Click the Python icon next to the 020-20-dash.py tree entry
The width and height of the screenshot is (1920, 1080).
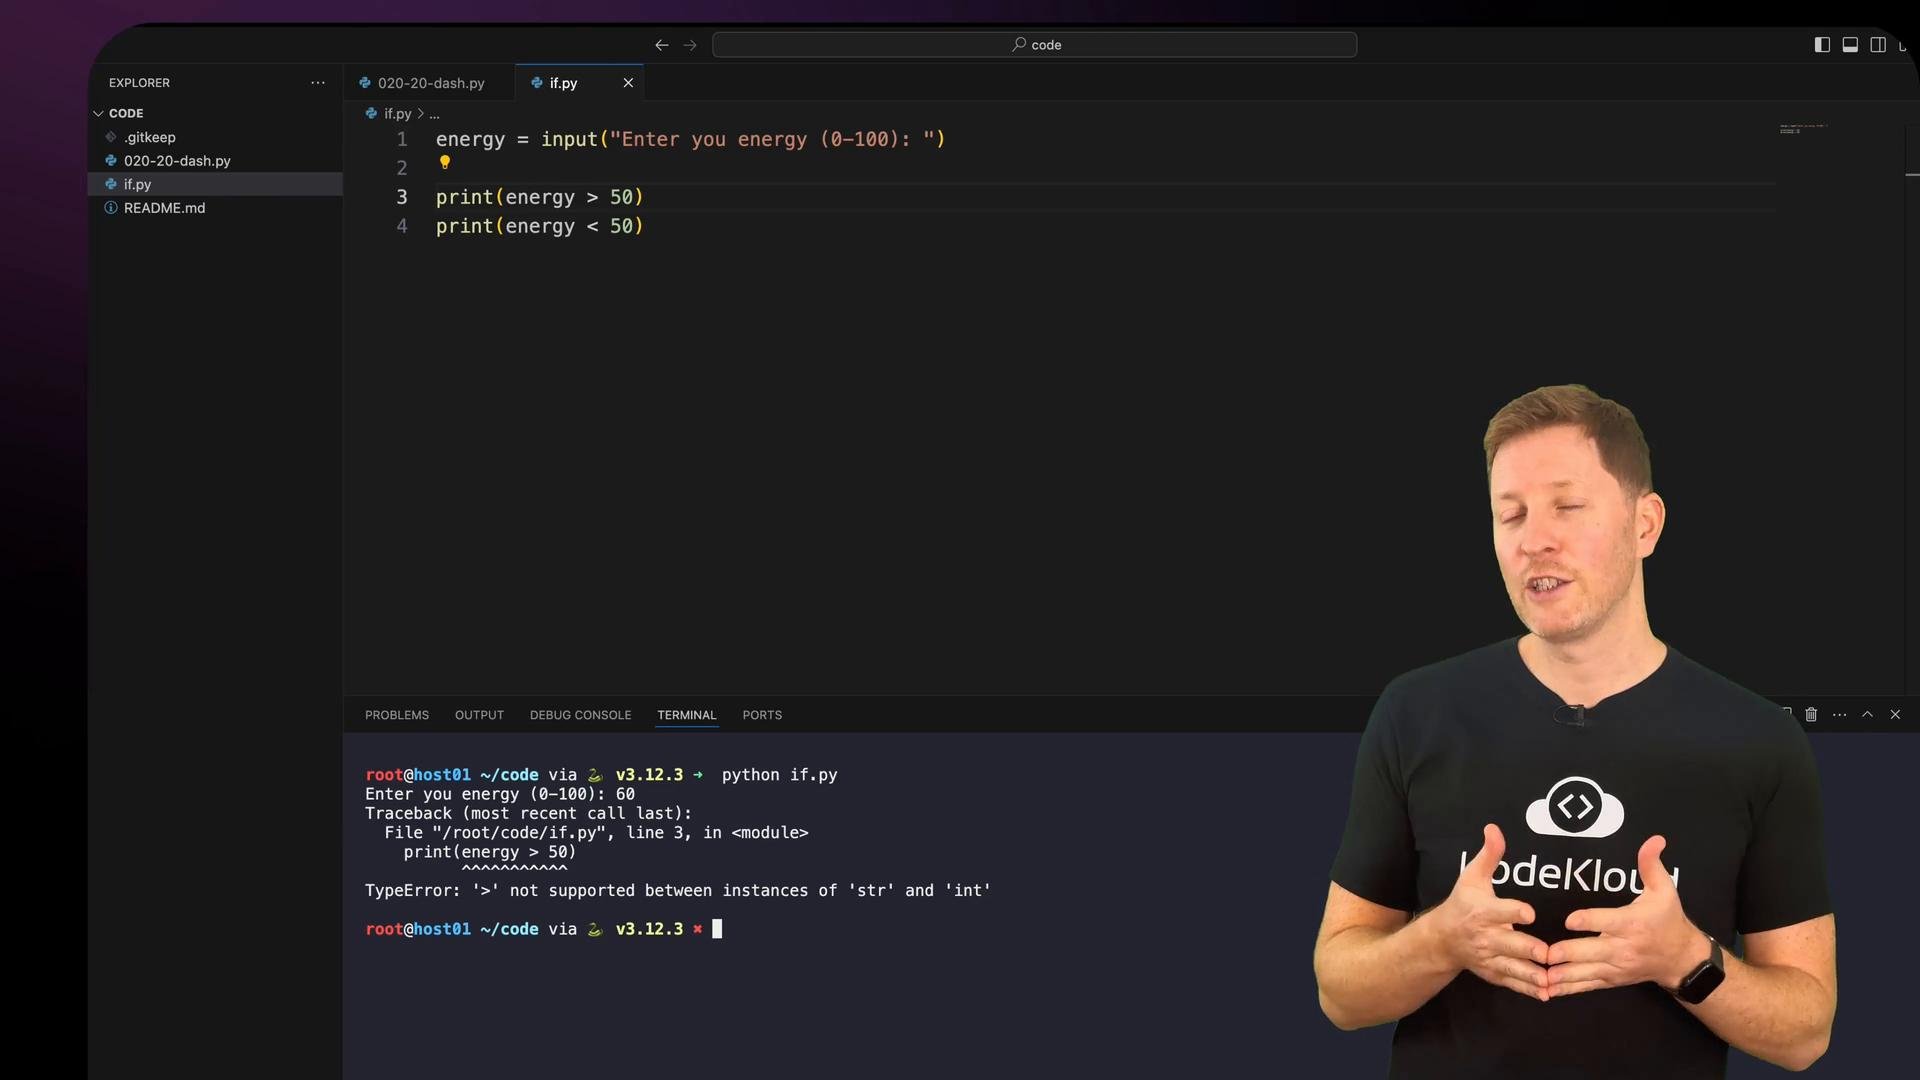tap(111, 161)
